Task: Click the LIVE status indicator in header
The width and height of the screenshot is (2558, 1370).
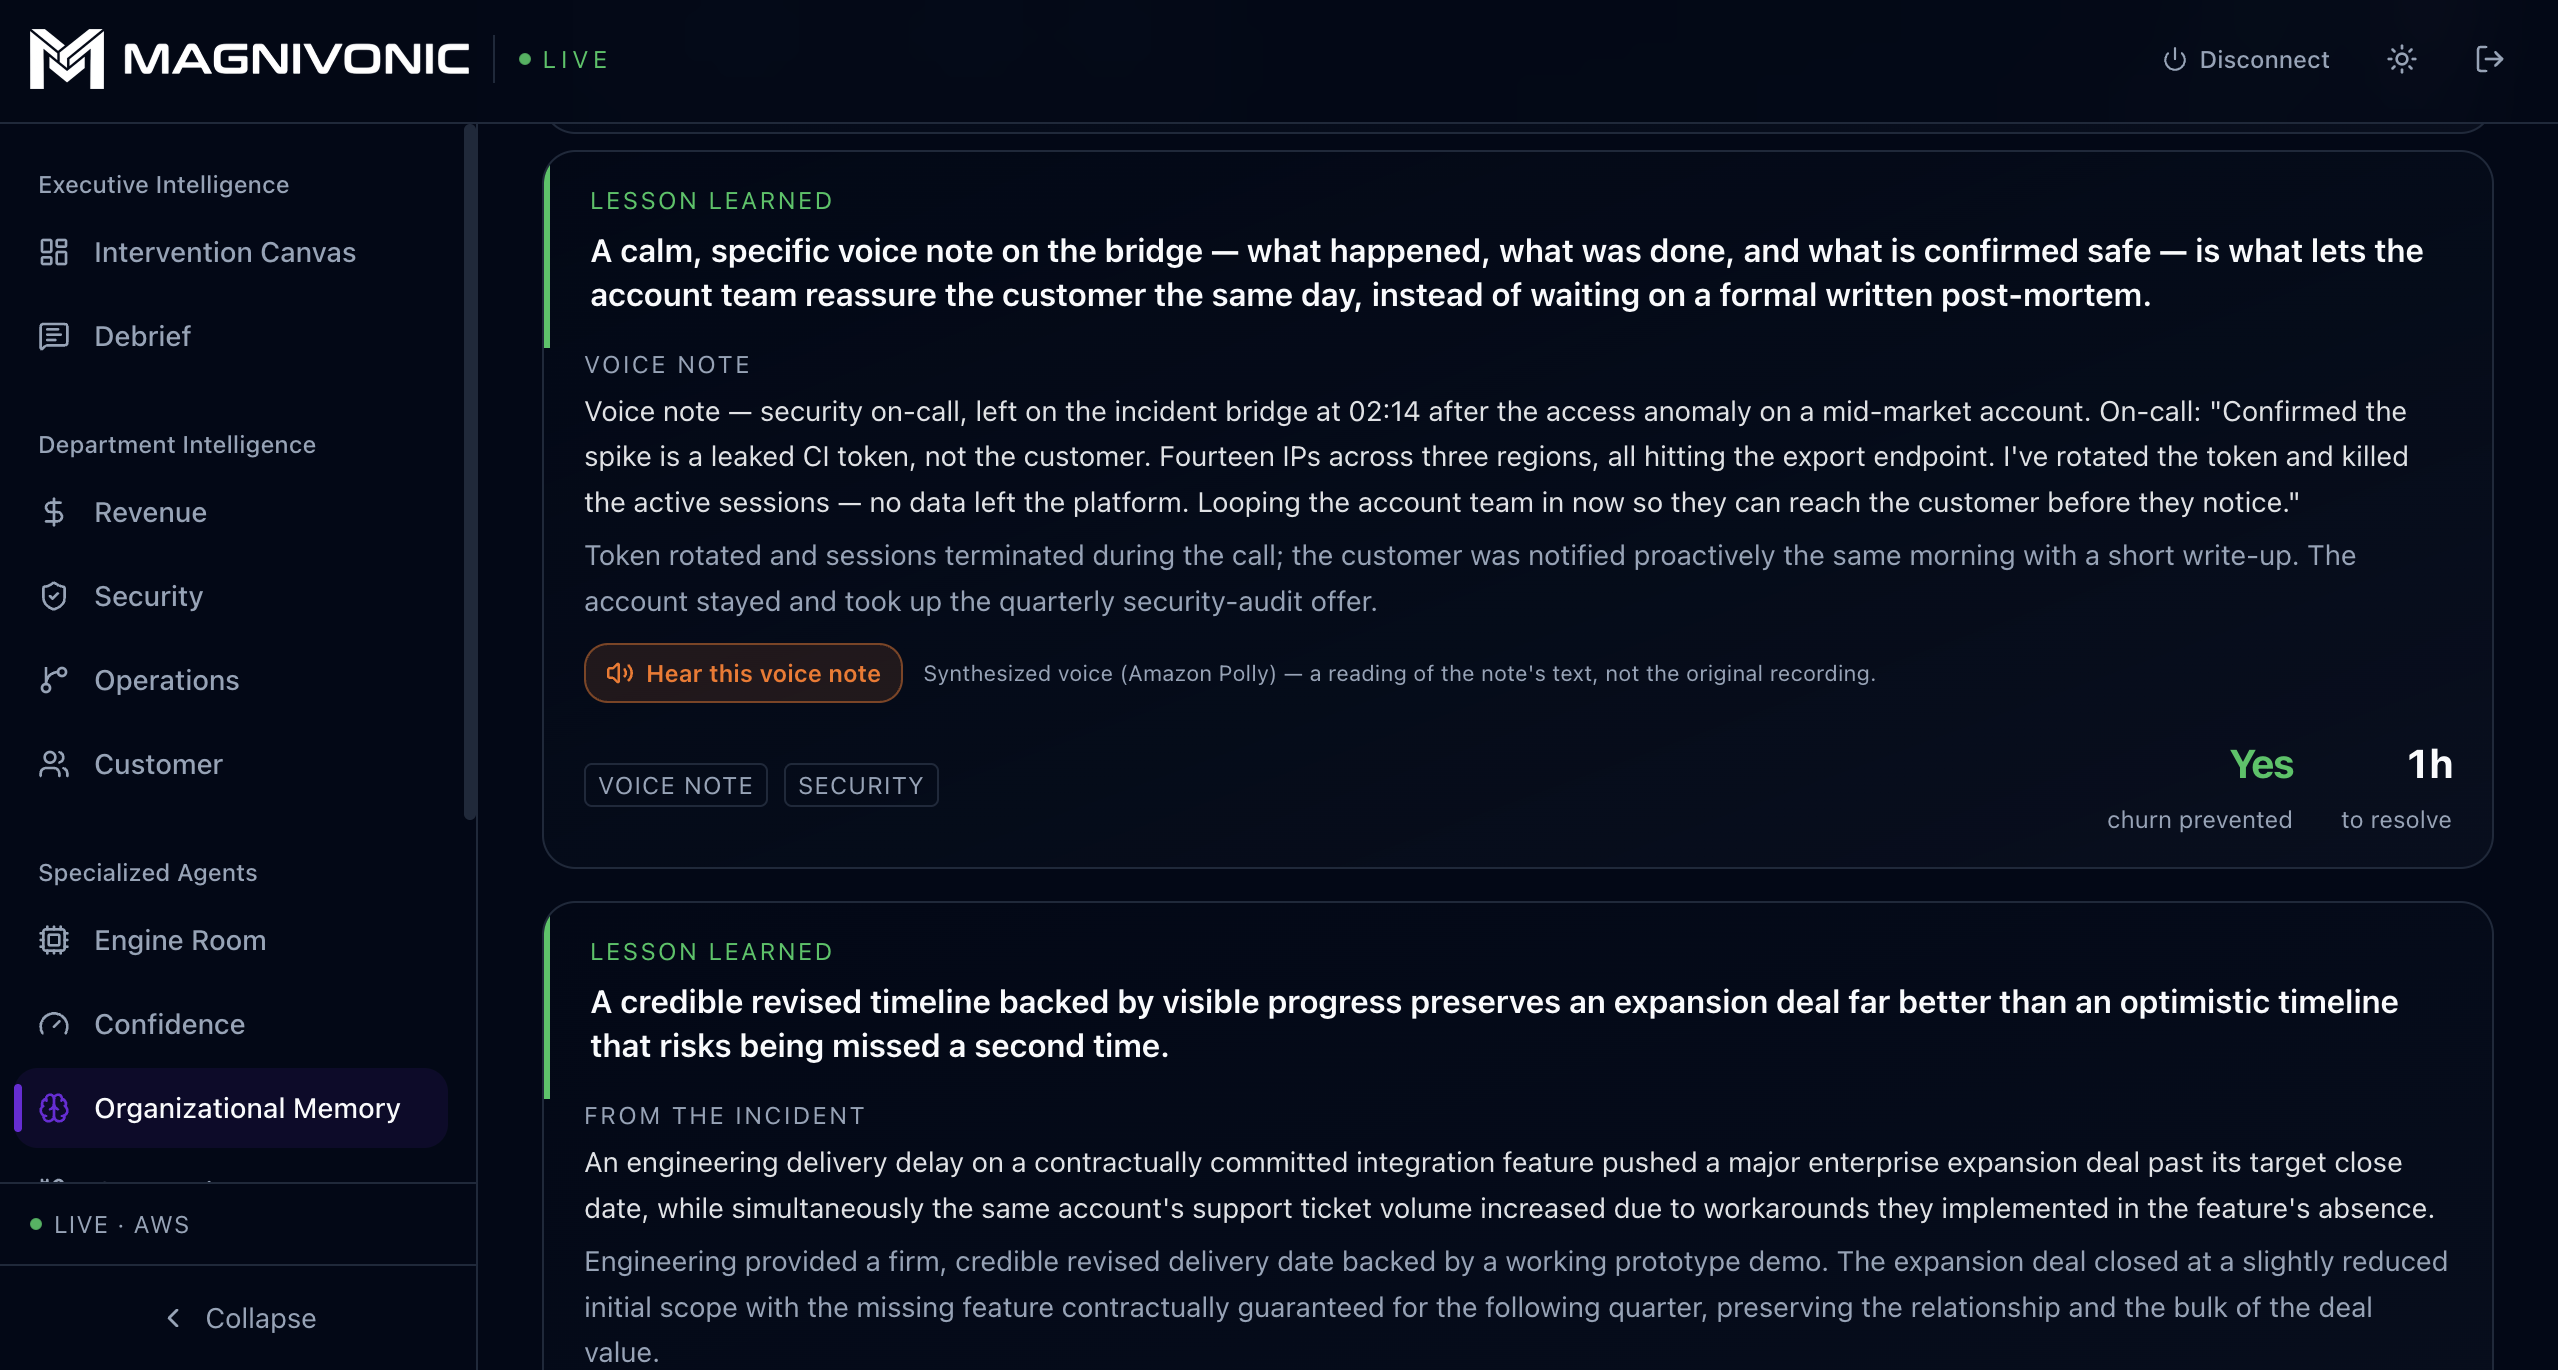Action: pyautogui.click(x=564, y=60)
